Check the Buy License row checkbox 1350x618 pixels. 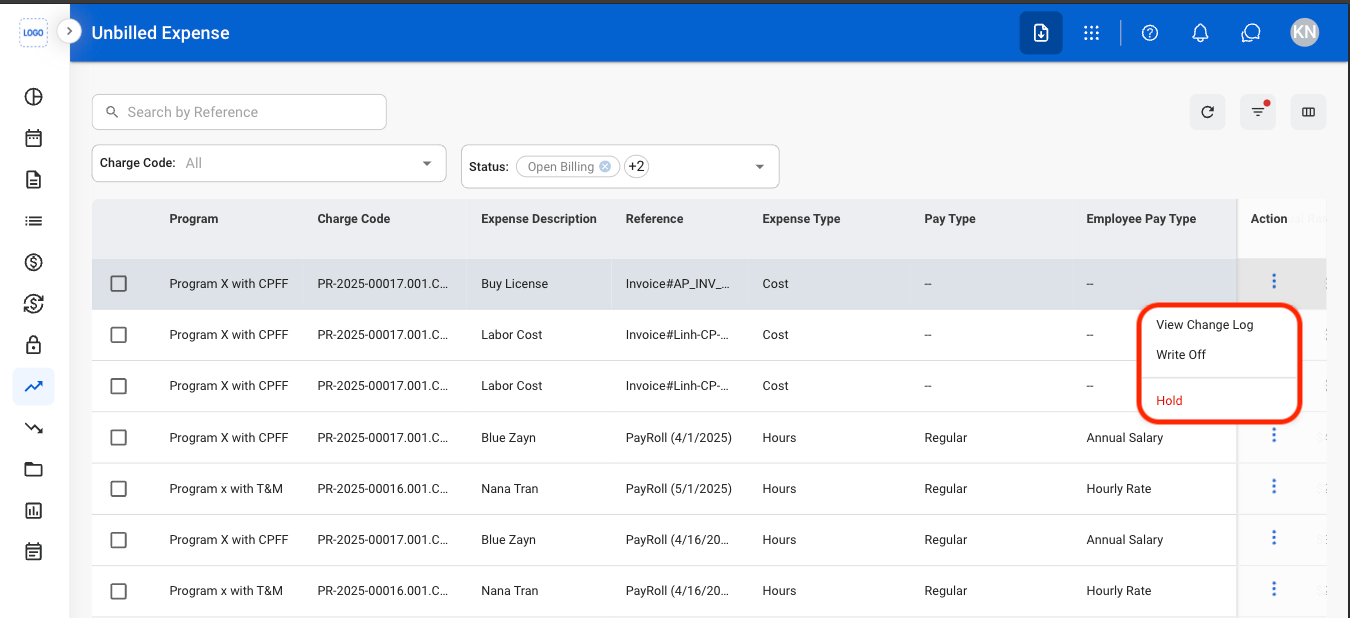click(x=119, y=284)
